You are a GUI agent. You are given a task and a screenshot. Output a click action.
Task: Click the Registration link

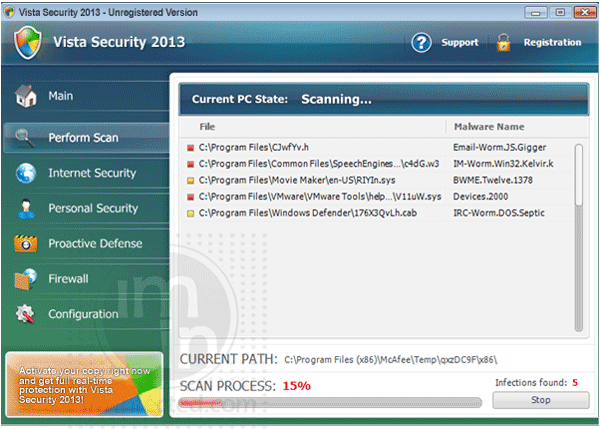point(552,42)
